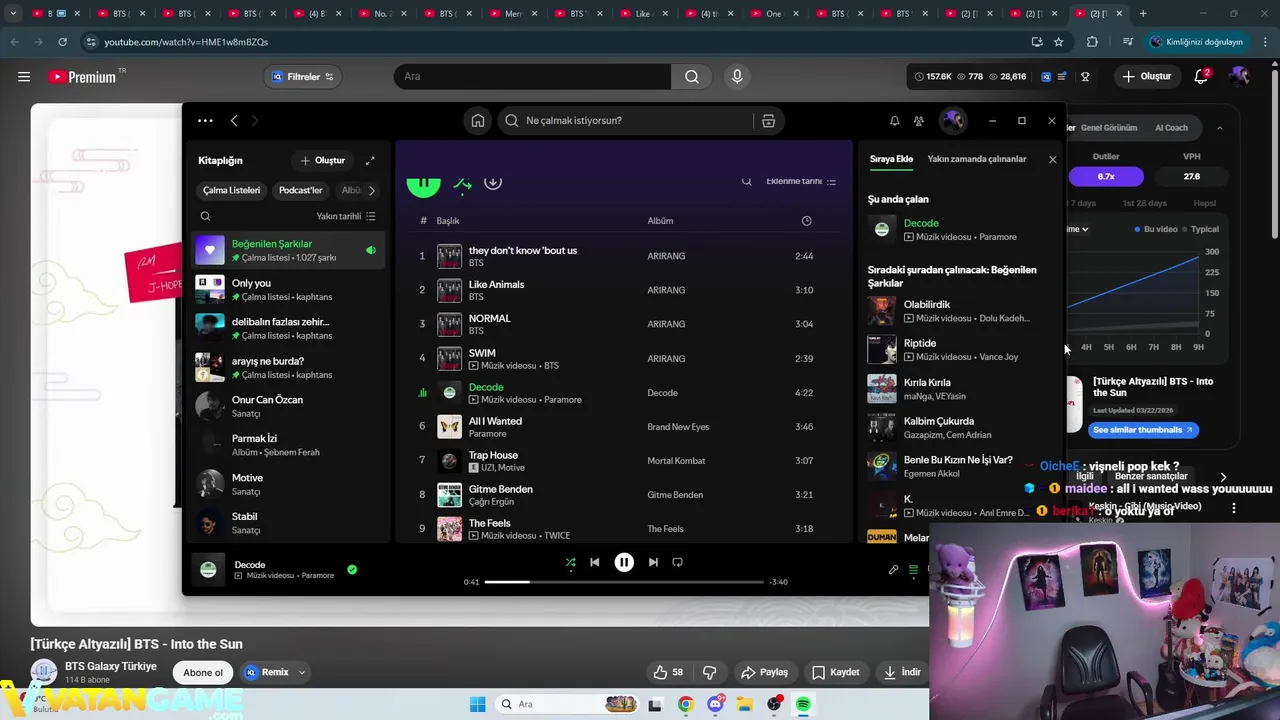Image resolution: width=1280 pixels, height=720 pixels.
Task: Run YouTube search with the magnifier button
Action: pos(692,77)
